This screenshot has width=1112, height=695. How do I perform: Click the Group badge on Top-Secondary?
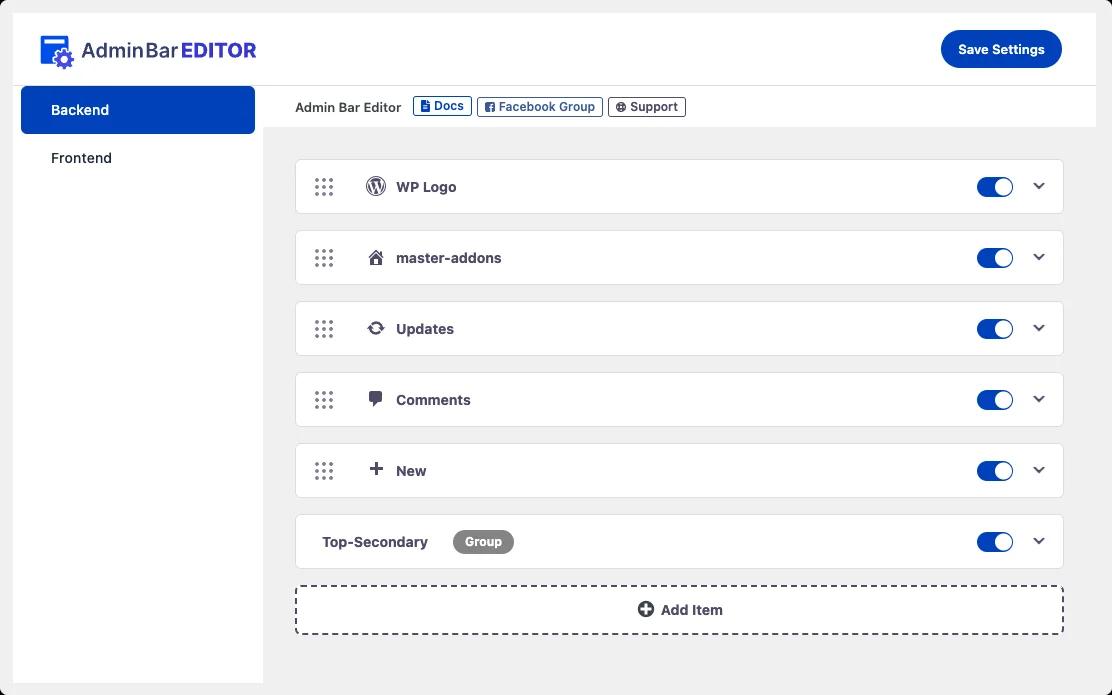(x=483, y=541)
